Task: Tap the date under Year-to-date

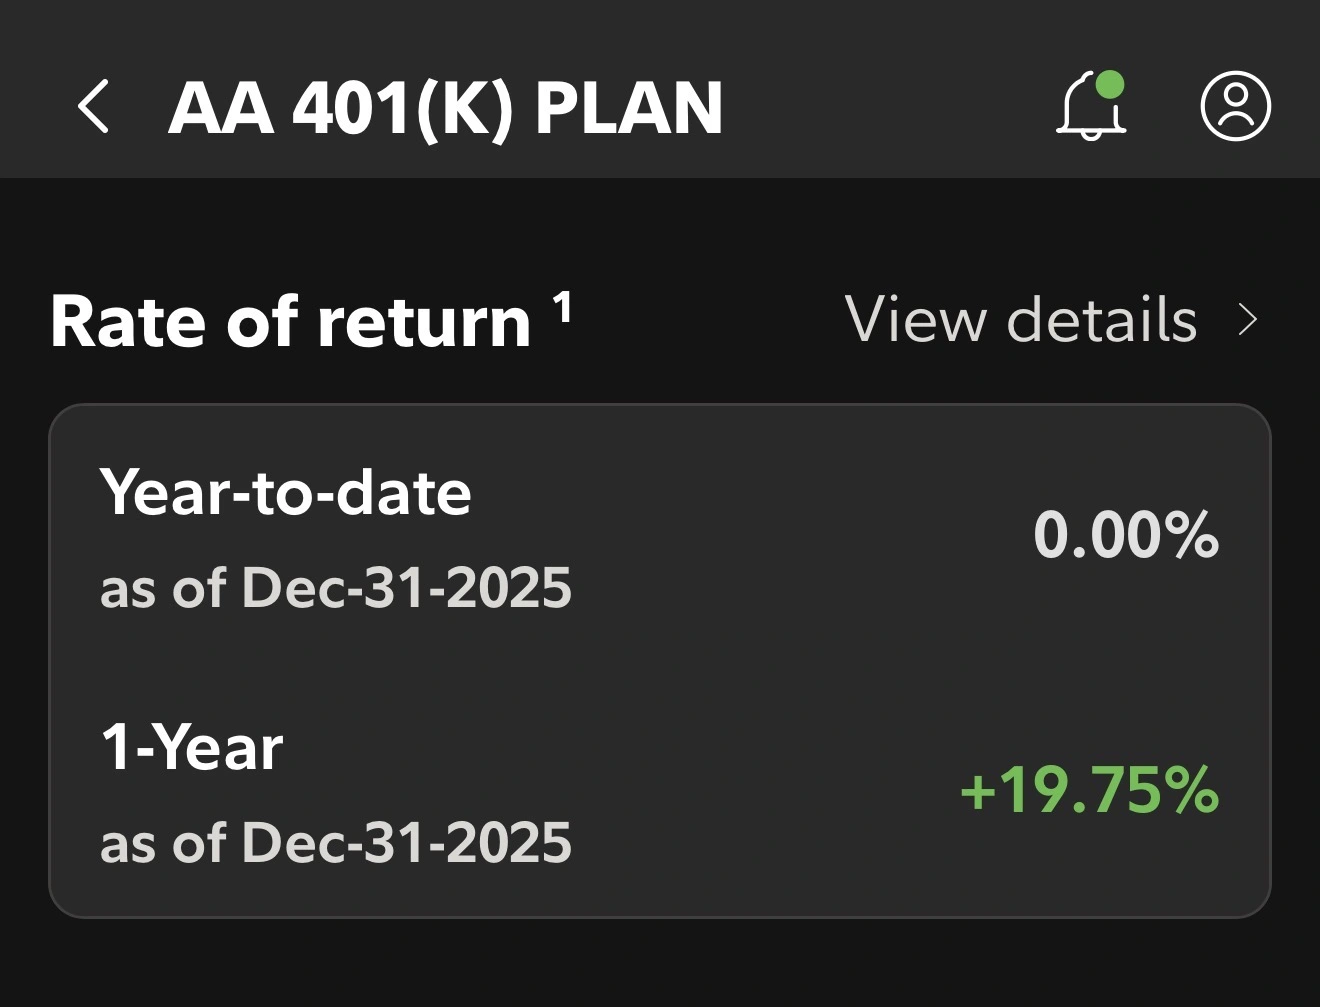Action: tap(336, 588)
